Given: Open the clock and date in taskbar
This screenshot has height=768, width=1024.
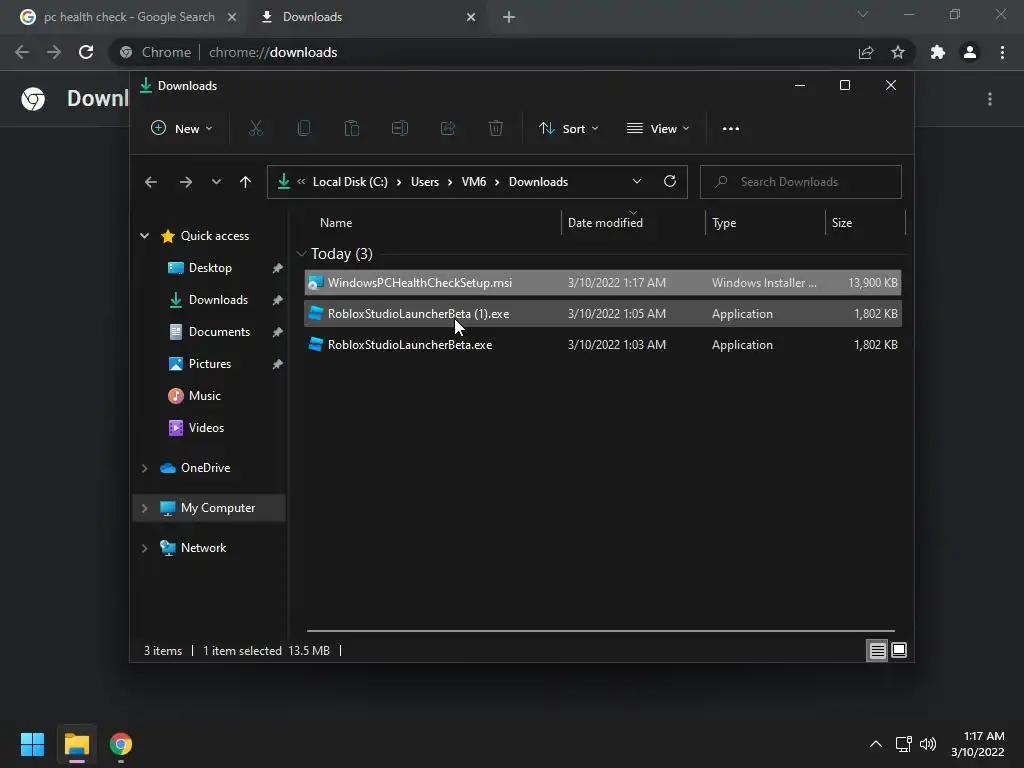Looking at the screenshot, I should pyautogui.click(x=978, y=744).
